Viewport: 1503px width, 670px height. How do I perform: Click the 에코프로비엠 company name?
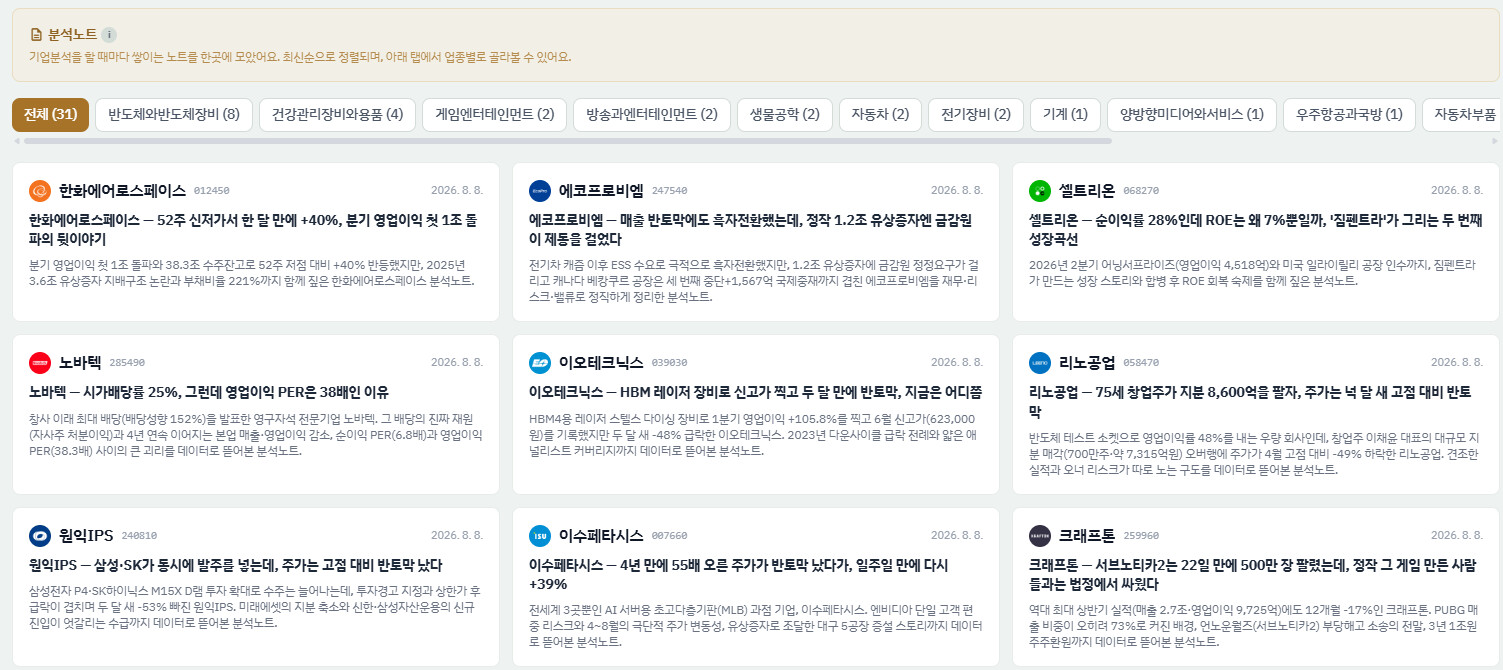601,190
